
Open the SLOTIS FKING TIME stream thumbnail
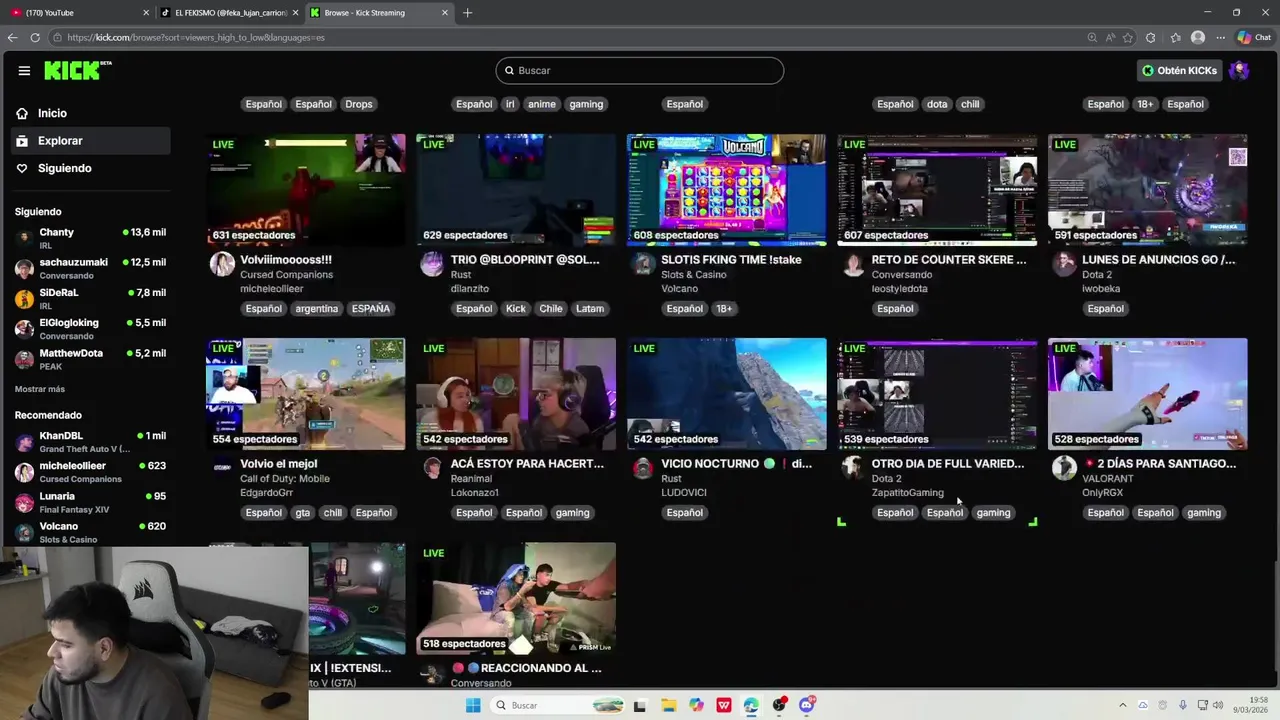tap(727, 190)
